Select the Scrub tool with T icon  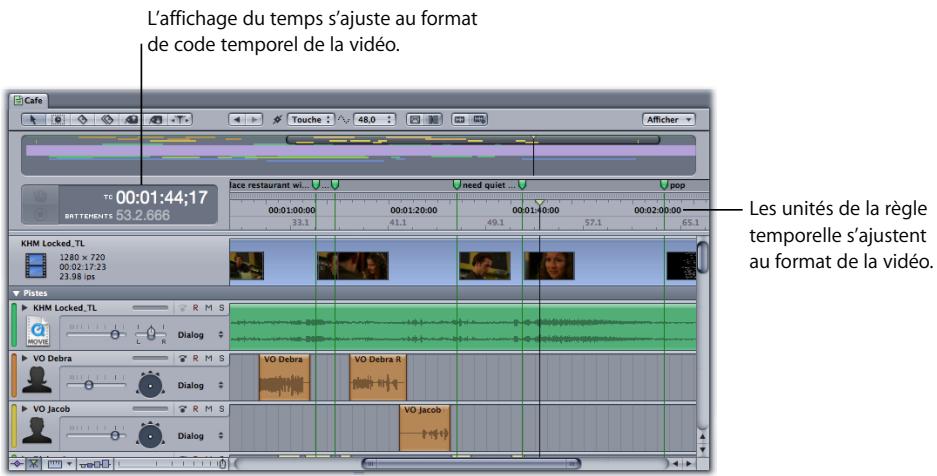click(180, 119)
